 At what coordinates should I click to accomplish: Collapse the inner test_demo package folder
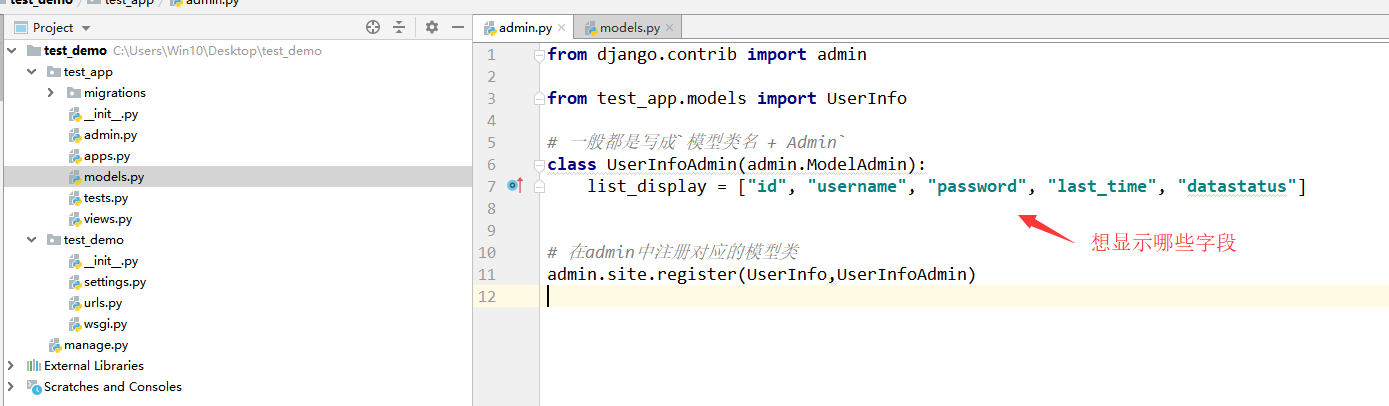(x=31, y=240)
